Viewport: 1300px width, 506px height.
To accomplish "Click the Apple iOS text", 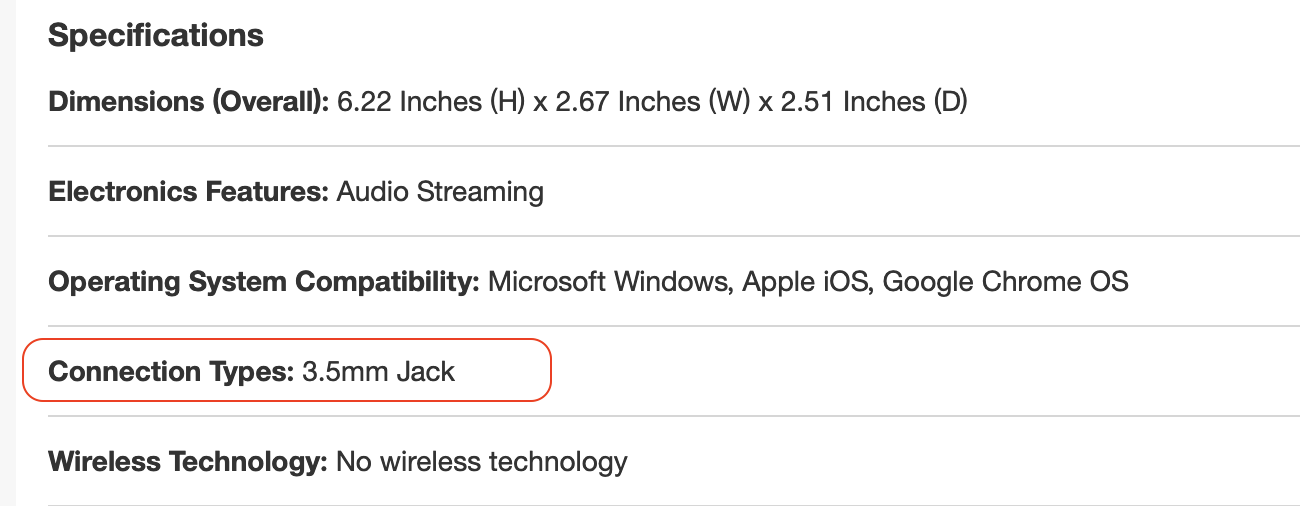I will (x=804, y=282).
